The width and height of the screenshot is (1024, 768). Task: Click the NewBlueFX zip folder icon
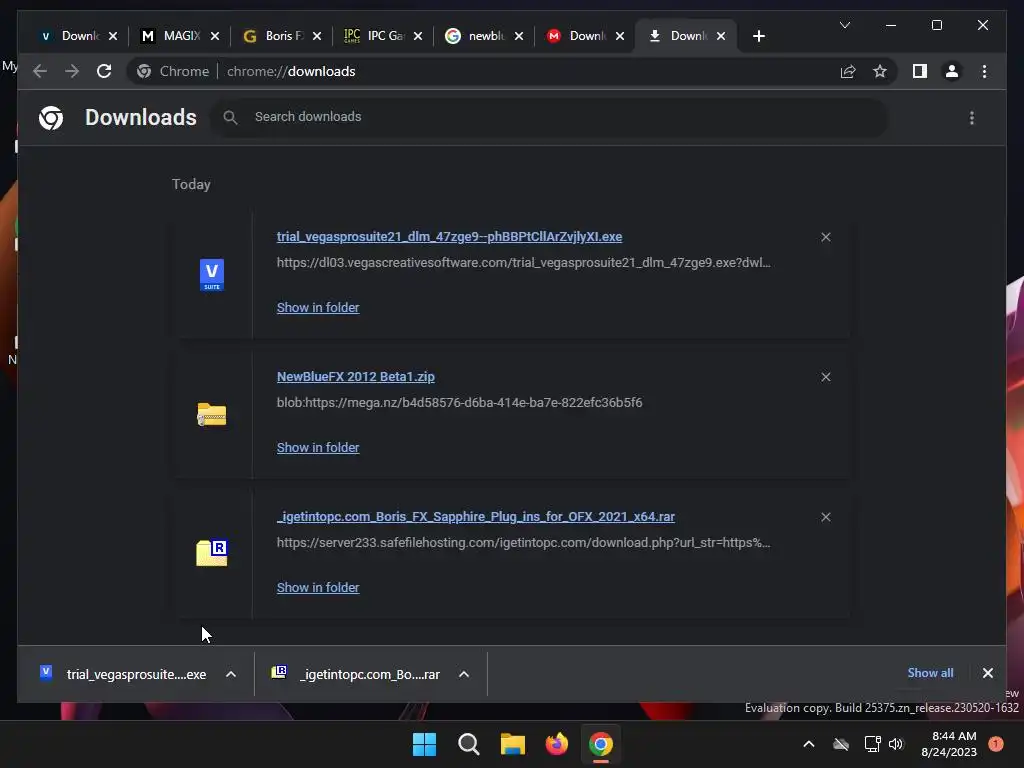[x=212, y=414]
